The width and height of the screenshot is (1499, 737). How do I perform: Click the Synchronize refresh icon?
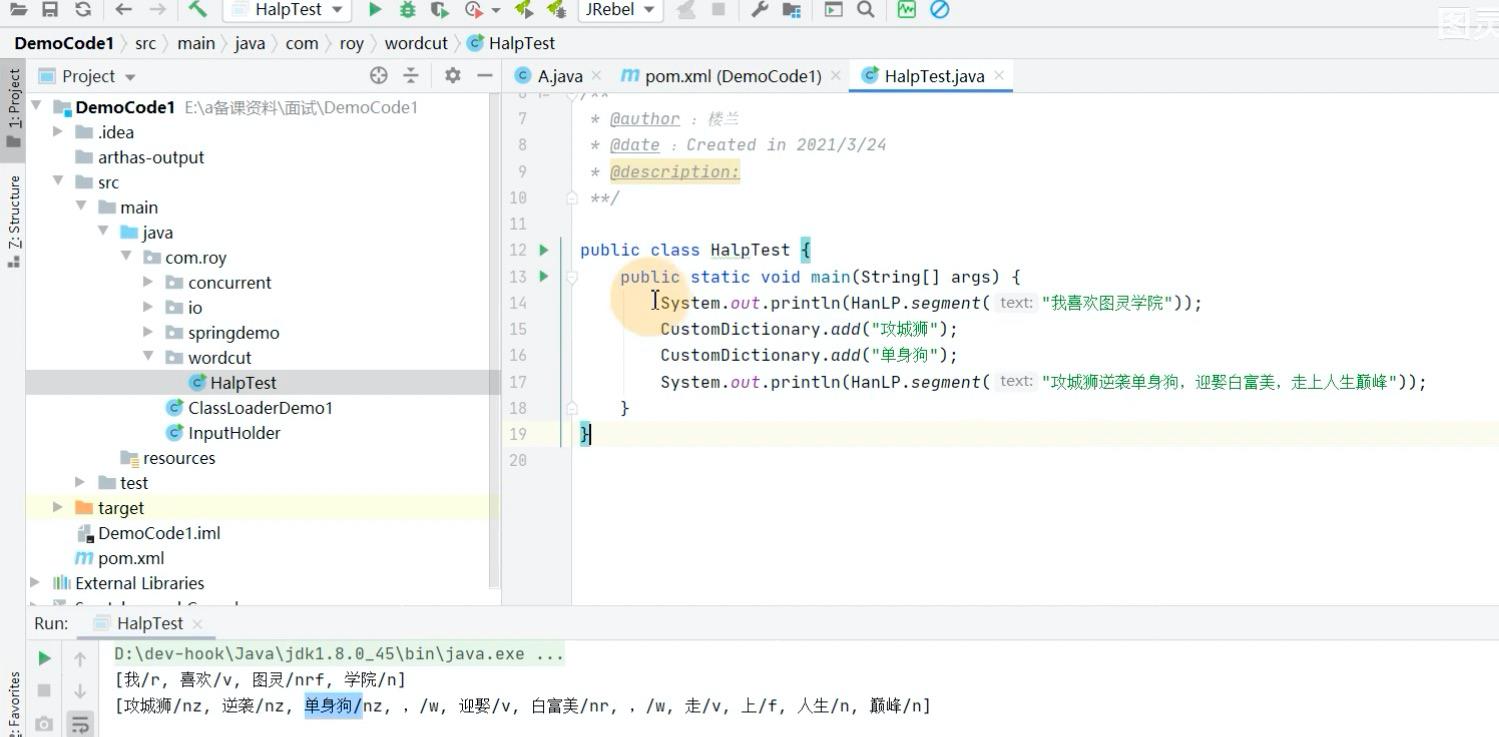(83, 10)
